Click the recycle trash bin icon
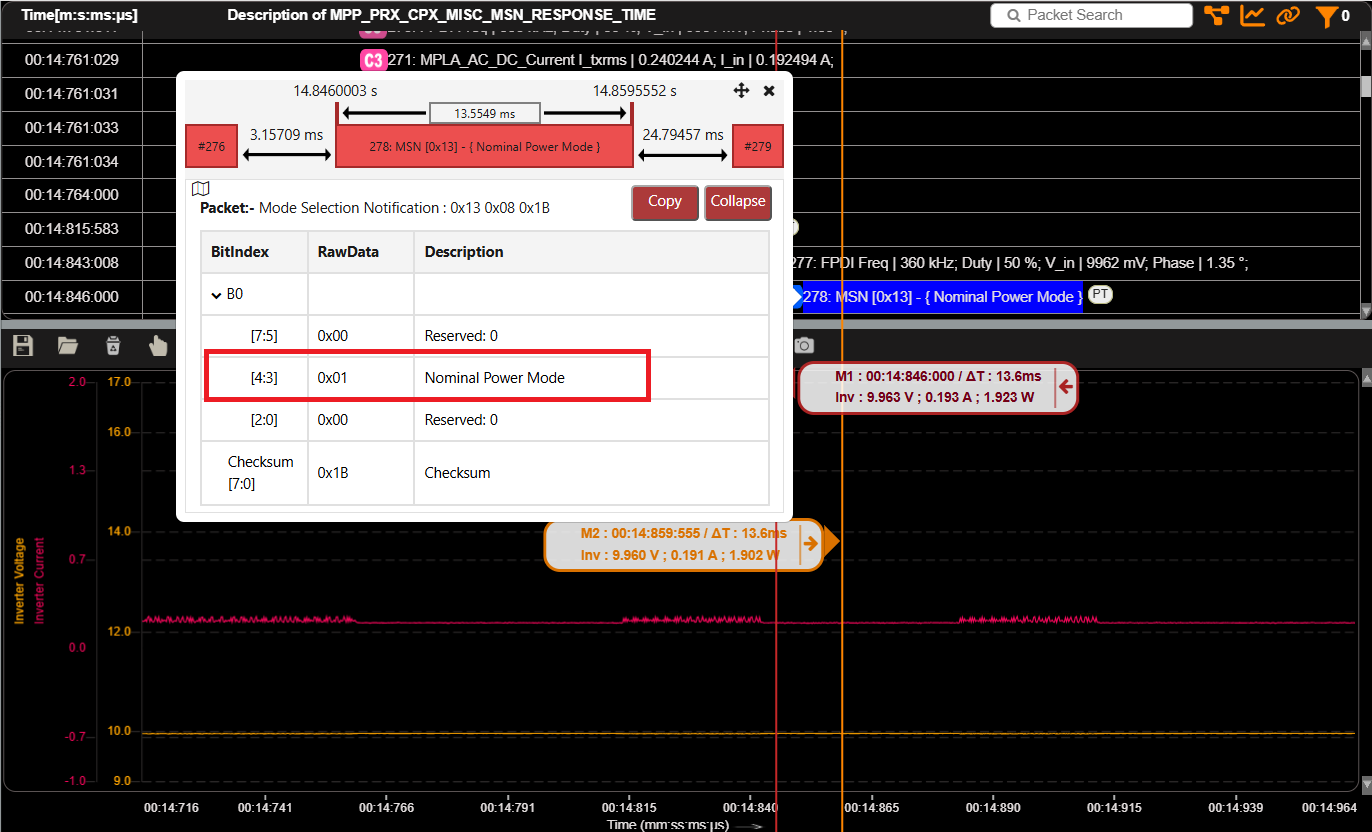Image resolution: width=1372 pixels, height=832 pixels. pyautogui.click(x=113, y=346)
